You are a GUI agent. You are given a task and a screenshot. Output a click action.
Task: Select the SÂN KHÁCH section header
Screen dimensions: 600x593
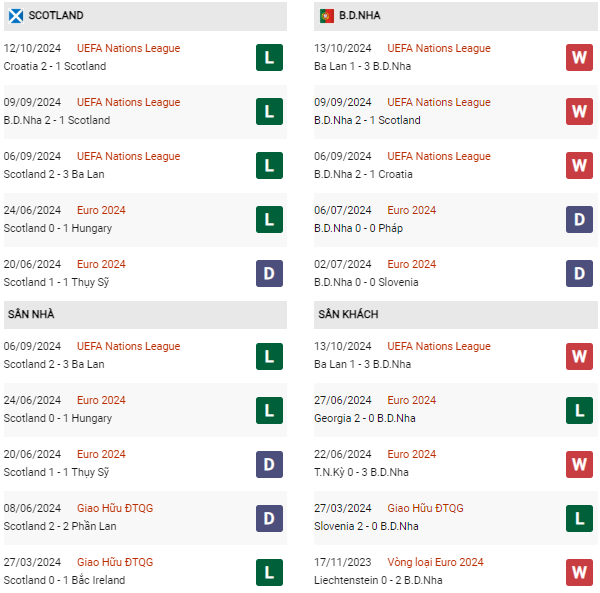pyautogui.click(x=456, y=314)
